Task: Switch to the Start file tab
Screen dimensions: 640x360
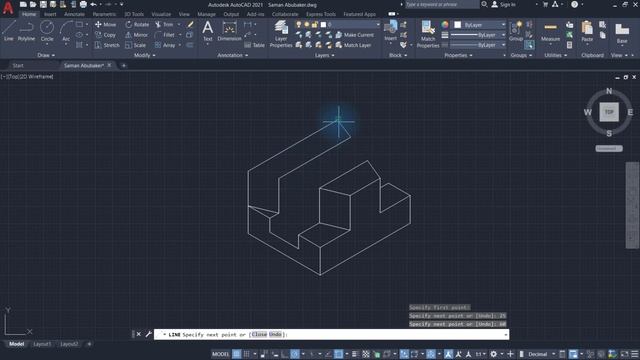Action: [18, 65]
